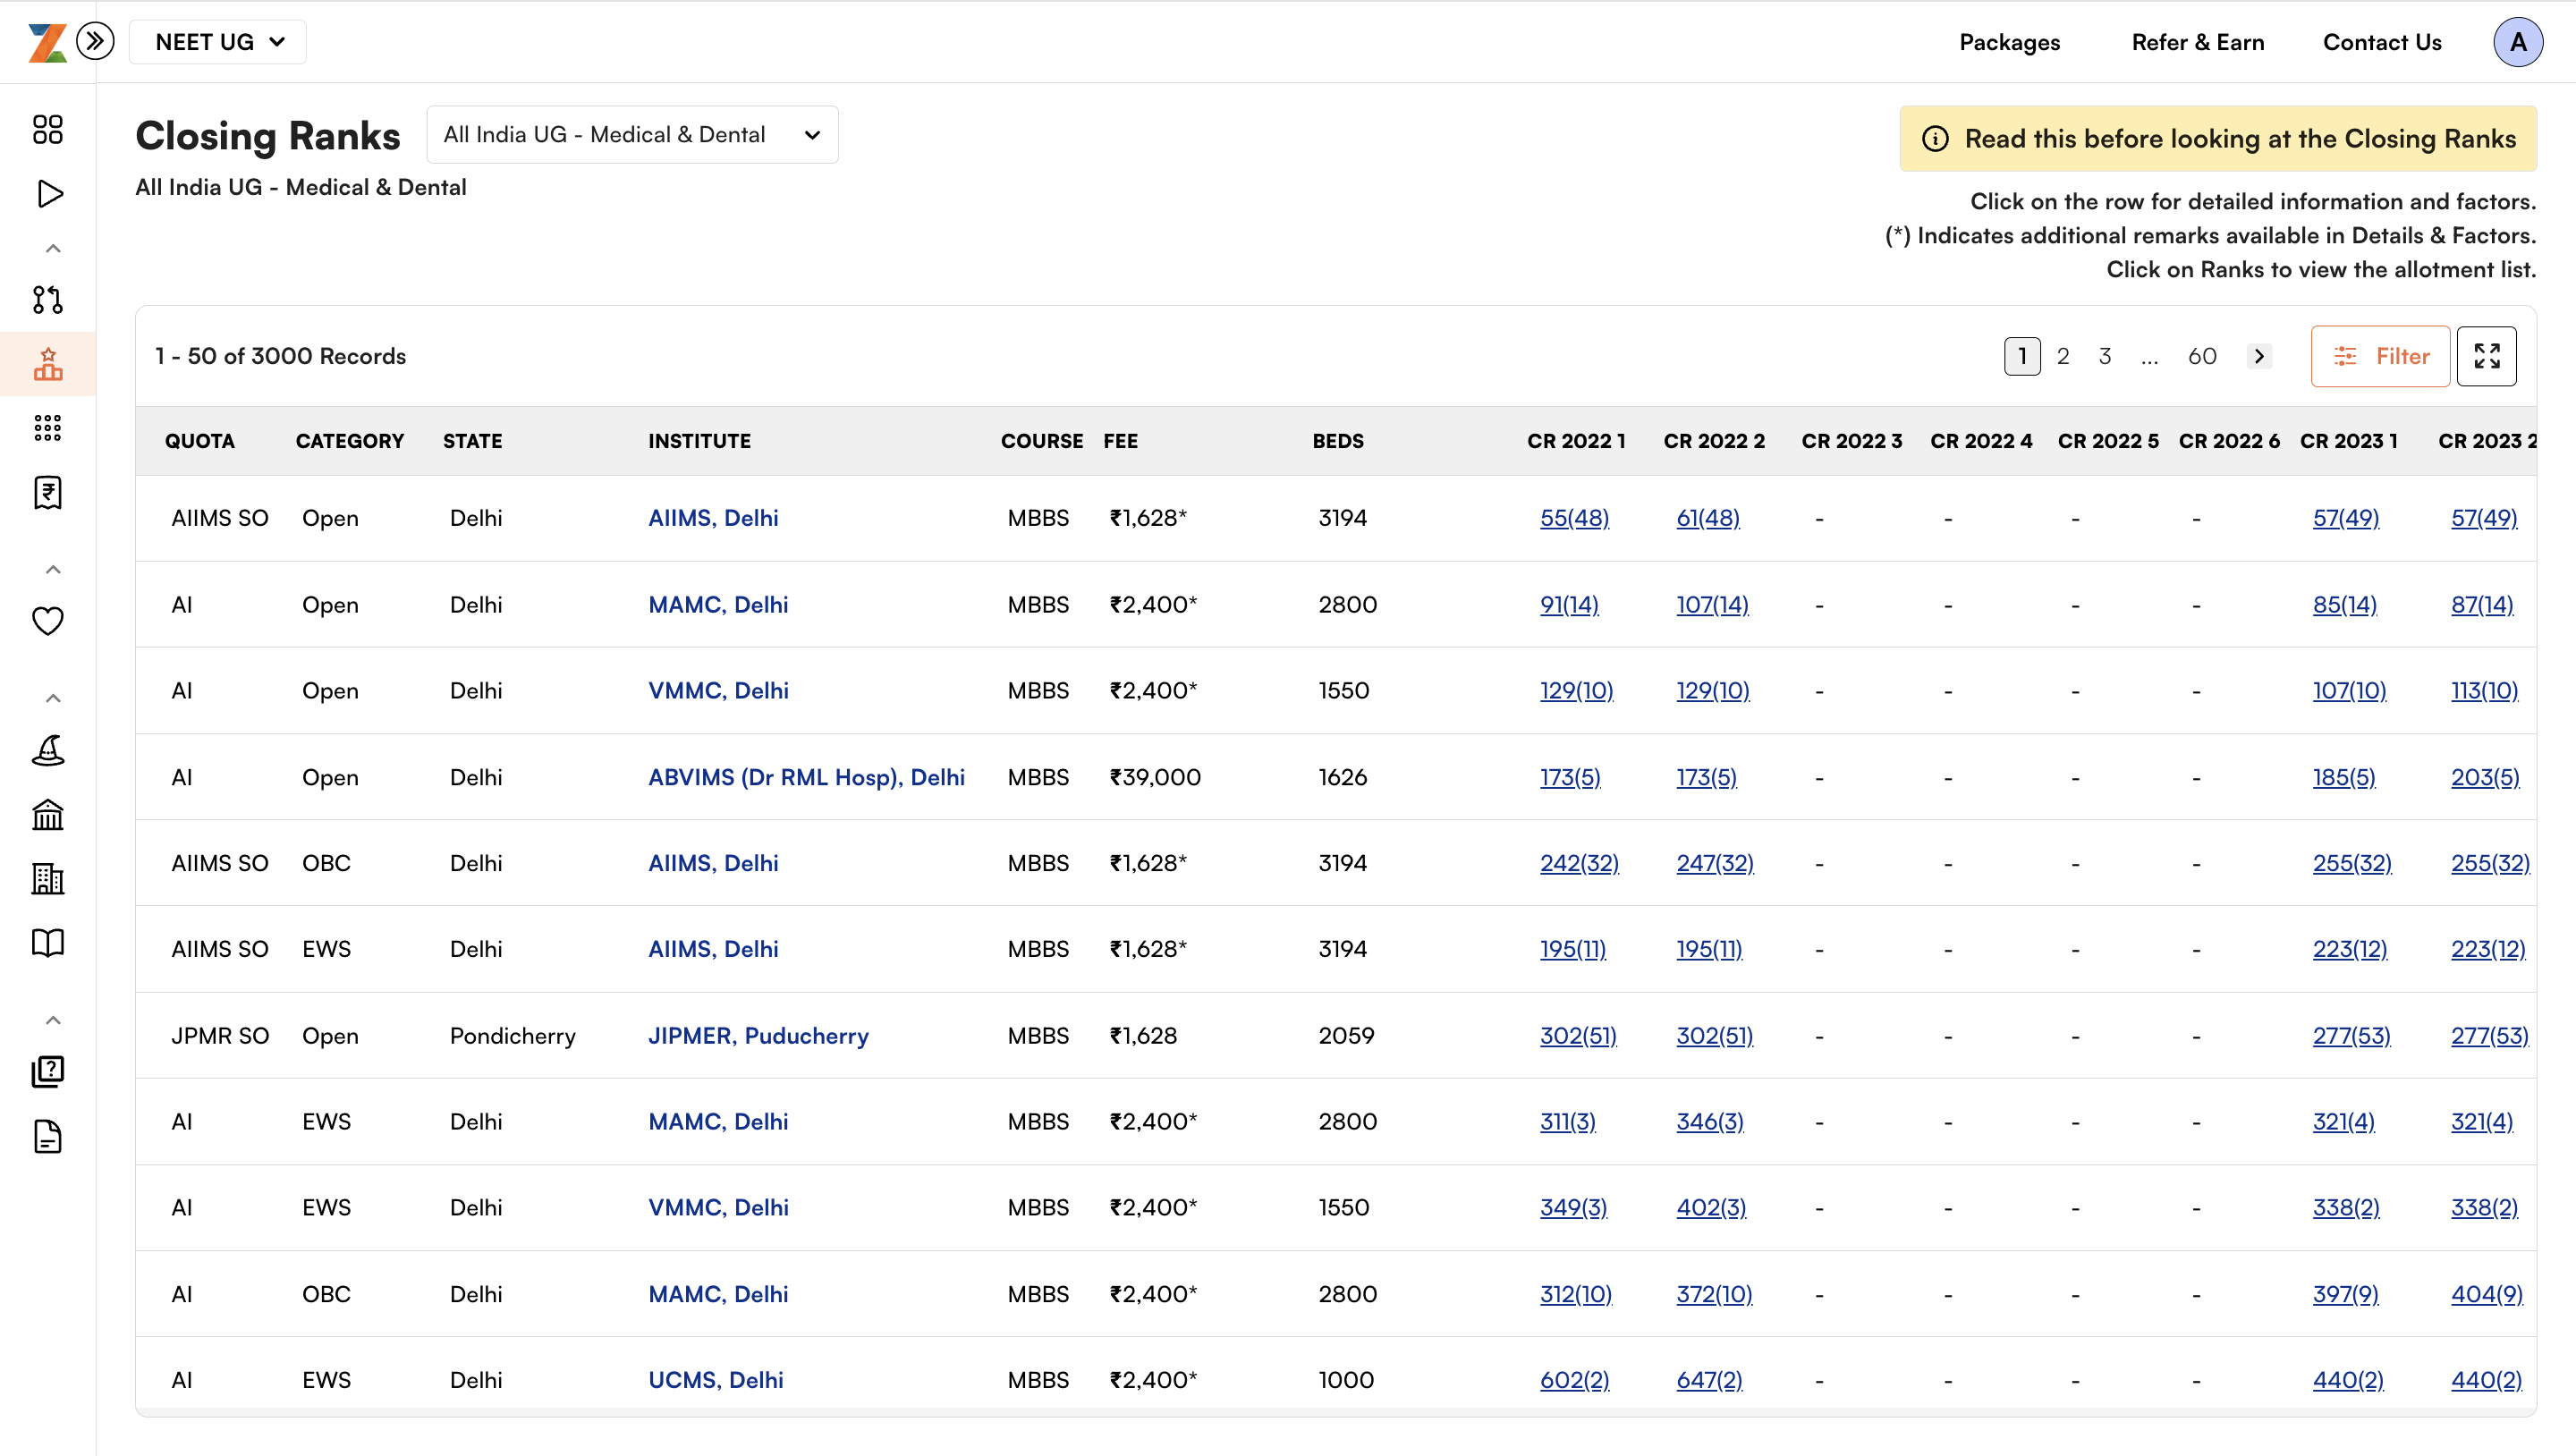Open the open book icon in sidebar
The width and height of the screenshot is (2576, 1456).
click(x=48, y=943)
